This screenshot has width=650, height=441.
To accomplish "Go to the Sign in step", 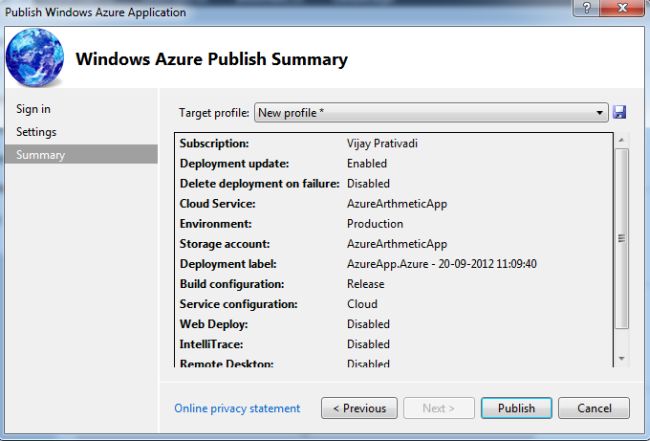I will (x=33, y=109).
